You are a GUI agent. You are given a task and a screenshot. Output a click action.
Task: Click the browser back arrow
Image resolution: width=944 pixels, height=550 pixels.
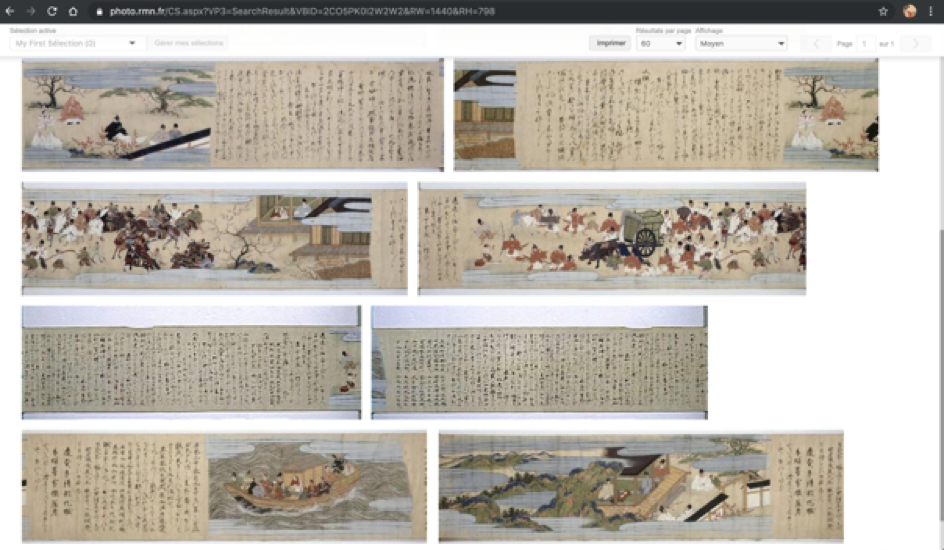coord(11,11)
